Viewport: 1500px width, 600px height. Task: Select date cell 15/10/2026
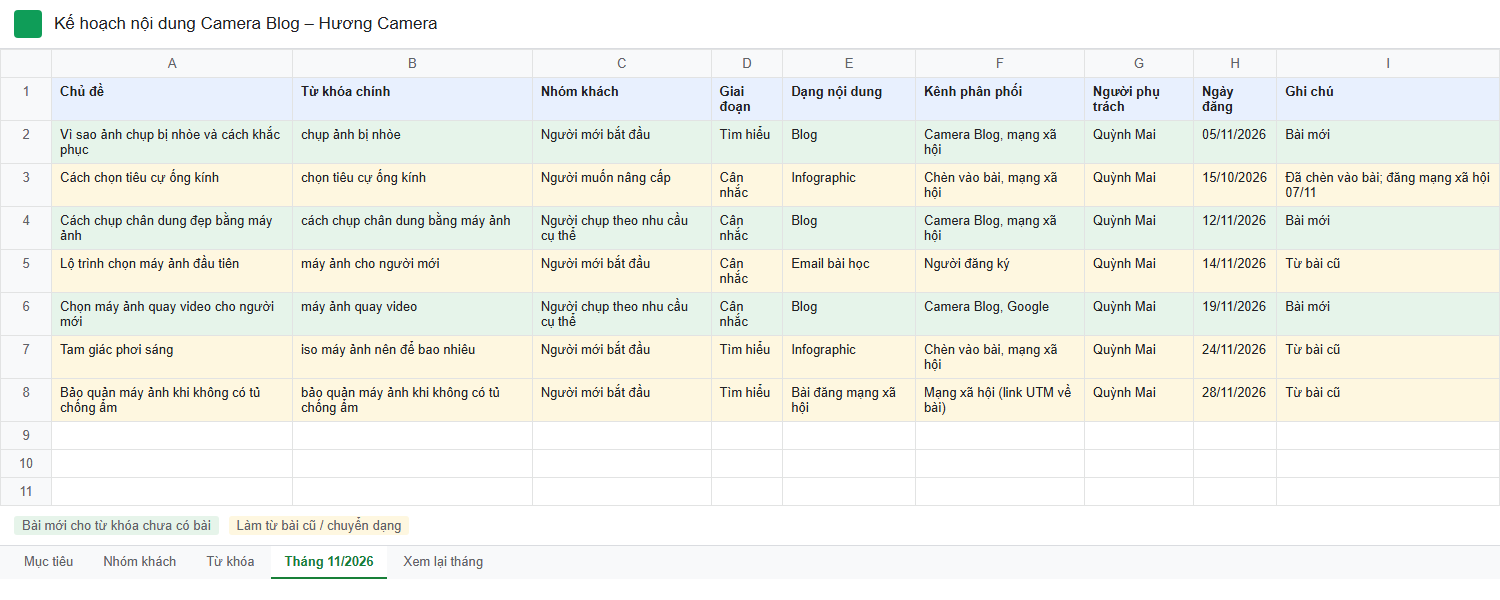[x=1235, y=185]
